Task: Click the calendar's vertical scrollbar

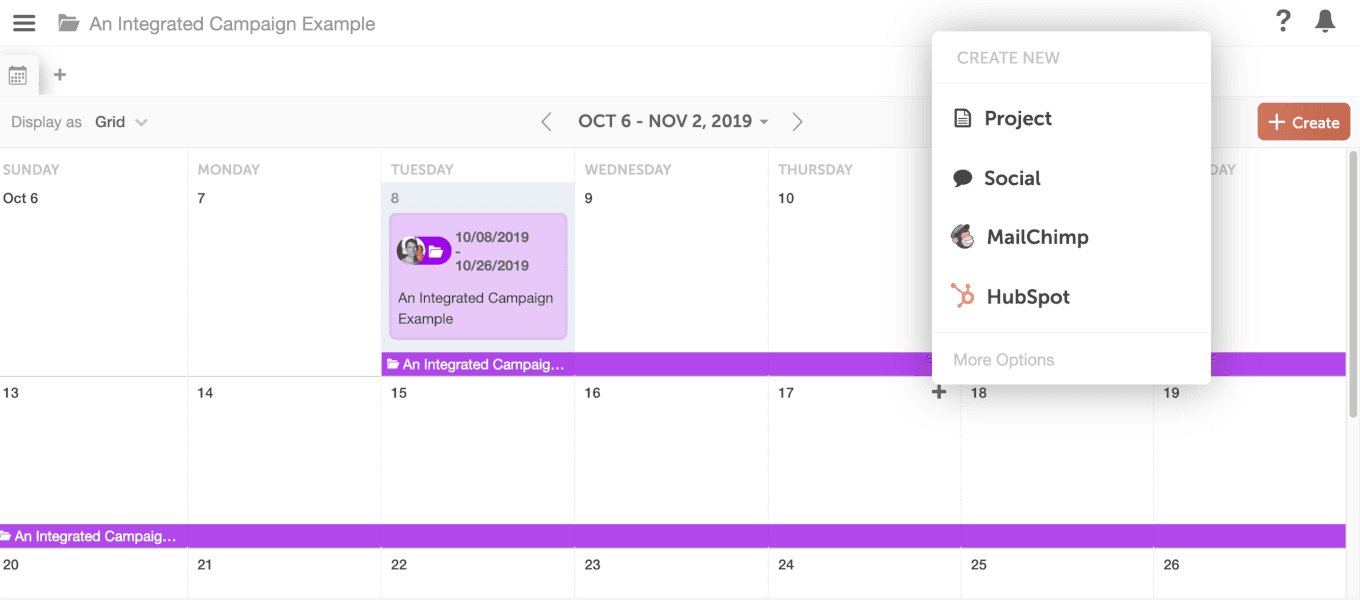Action: point(1354,283)
